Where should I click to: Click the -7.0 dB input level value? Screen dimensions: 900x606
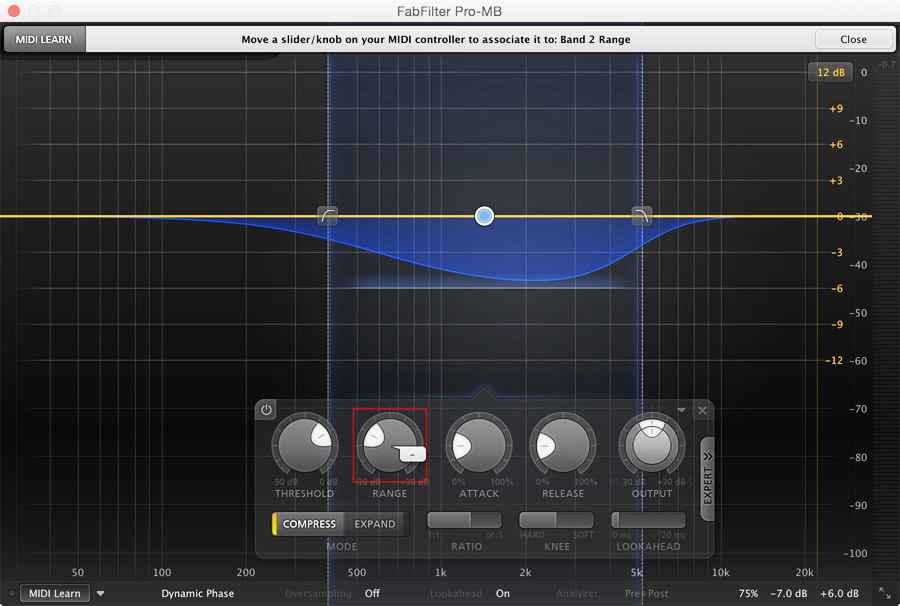tap(789, 593)
